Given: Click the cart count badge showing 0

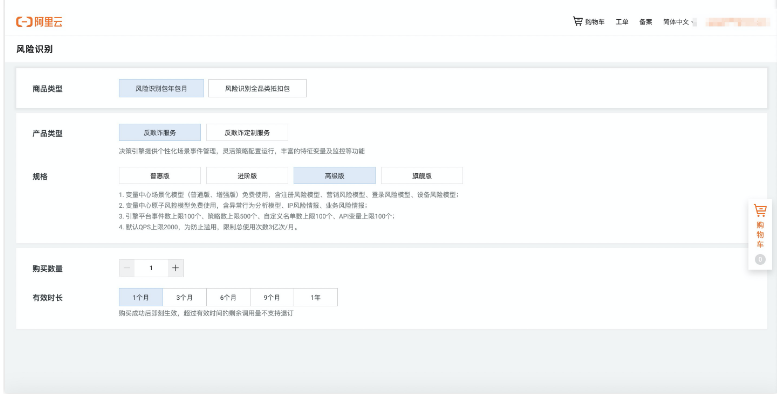Looking at the screenshot, I should 760,259.
